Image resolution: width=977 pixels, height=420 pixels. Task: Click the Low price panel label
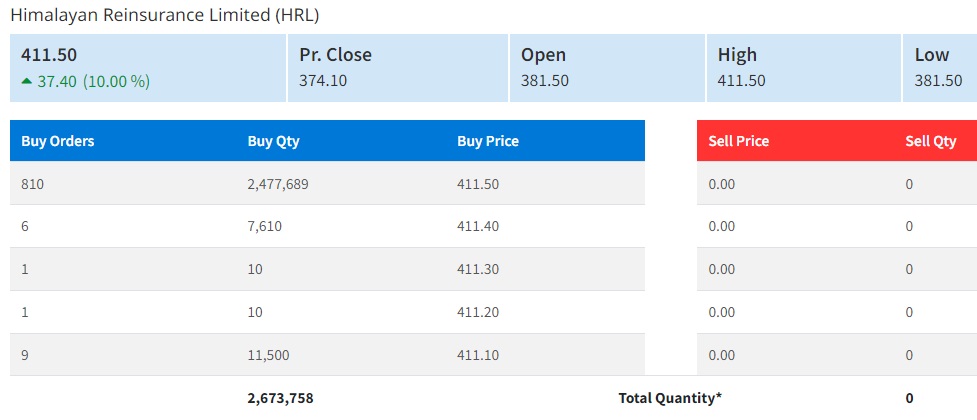point(932,55)
